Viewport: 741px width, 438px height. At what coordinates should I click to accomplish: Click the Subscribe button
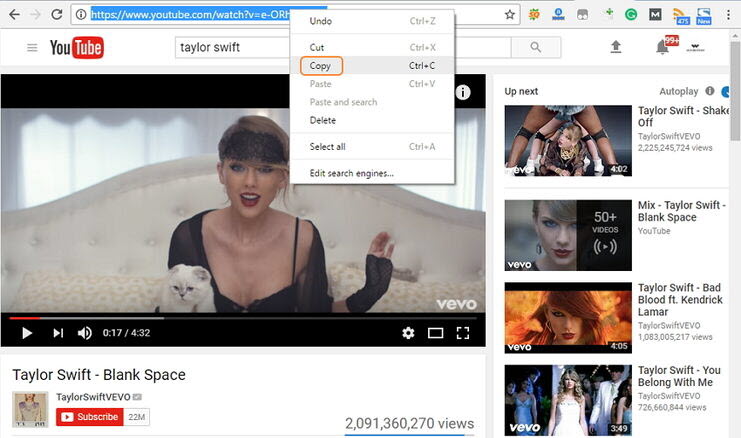coord(90,417)
